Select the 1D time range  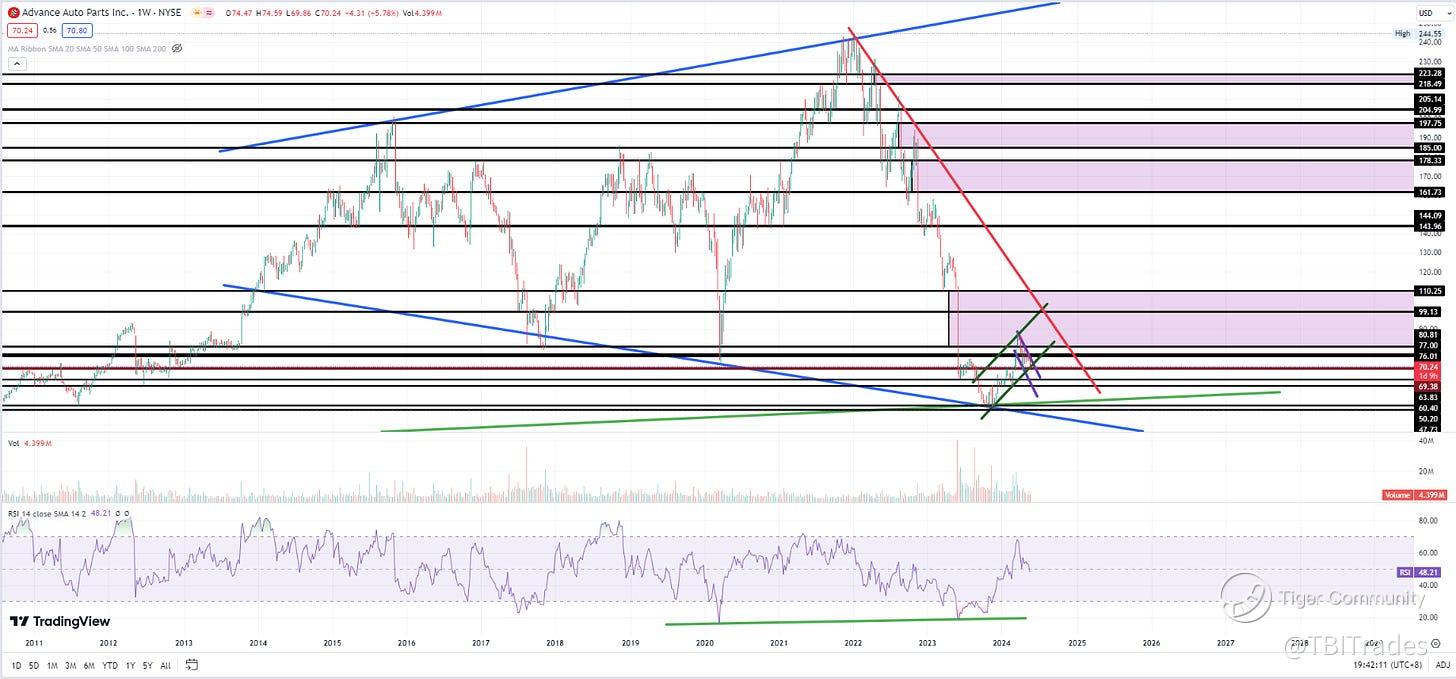(17, 665)
